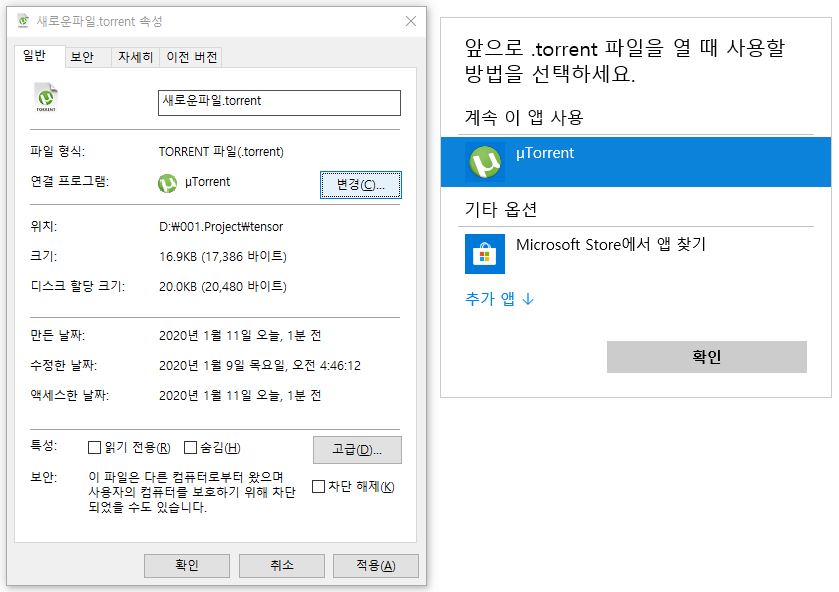Open the 보안 tab

88,57
